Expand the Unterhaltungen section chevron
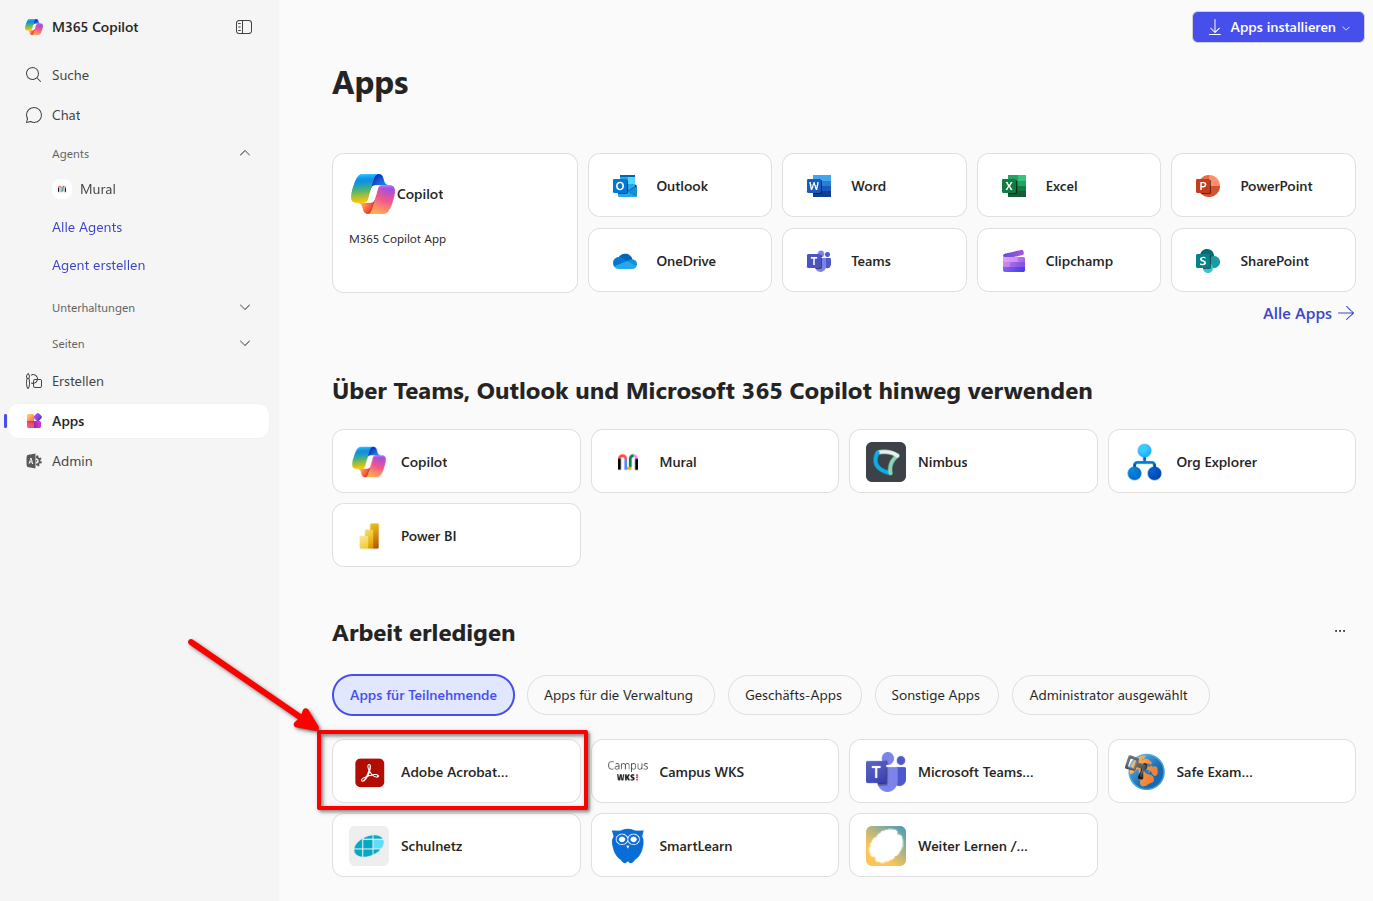Viewport: 1373px width, 901px height. tap(245, 307)
